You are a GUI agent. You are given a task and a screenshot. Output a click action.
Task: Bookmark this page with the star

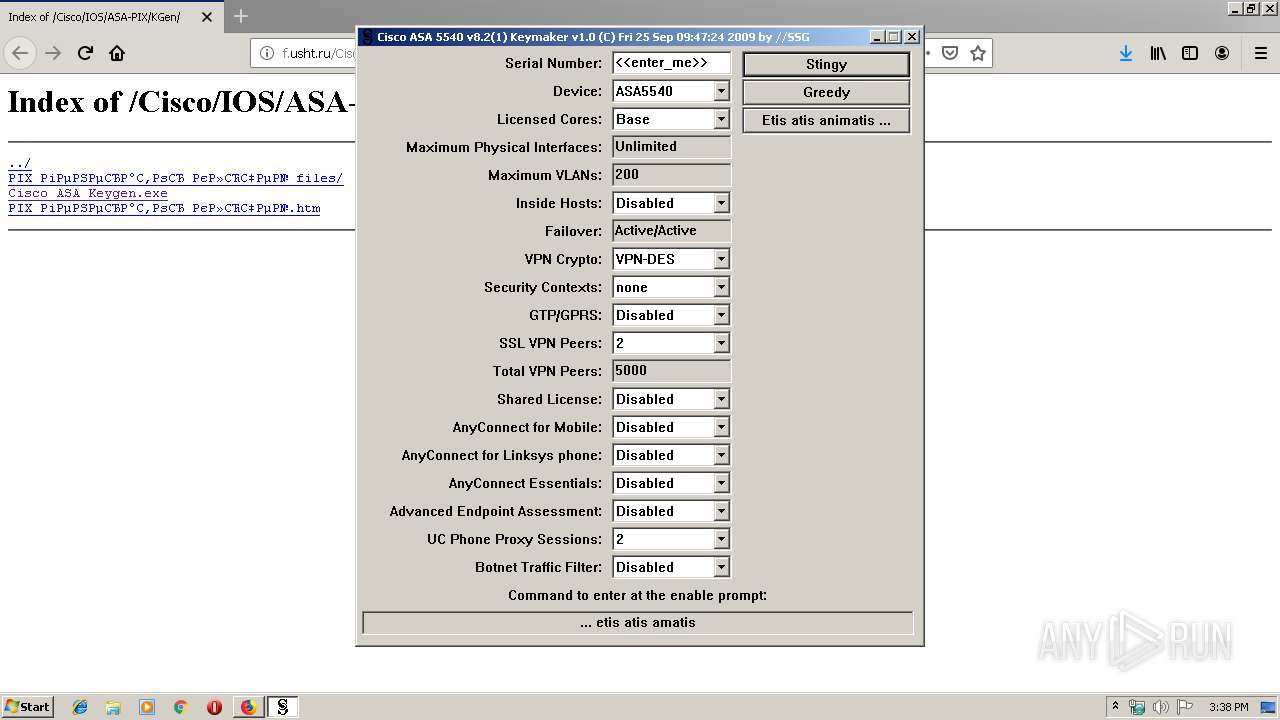coord(978,53)
